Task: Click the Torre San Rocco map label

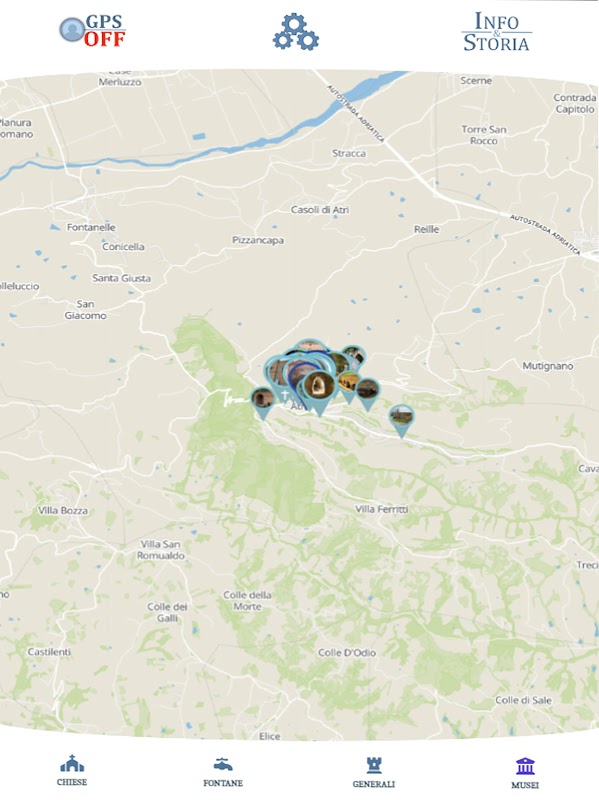Action: coord(484,135)
